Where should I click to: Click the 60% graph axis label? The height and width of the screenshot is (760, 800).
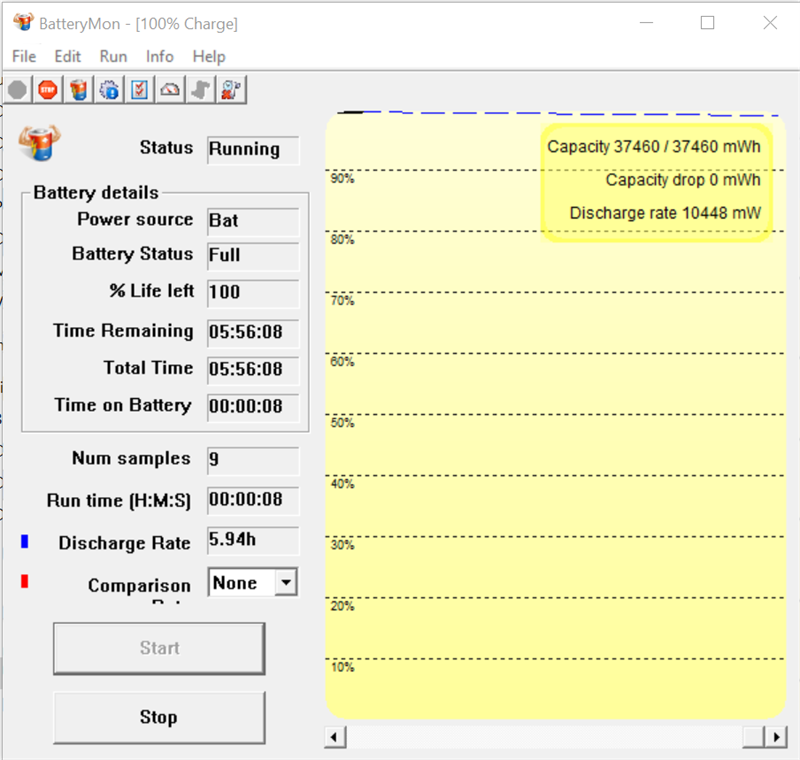[342, 362]
